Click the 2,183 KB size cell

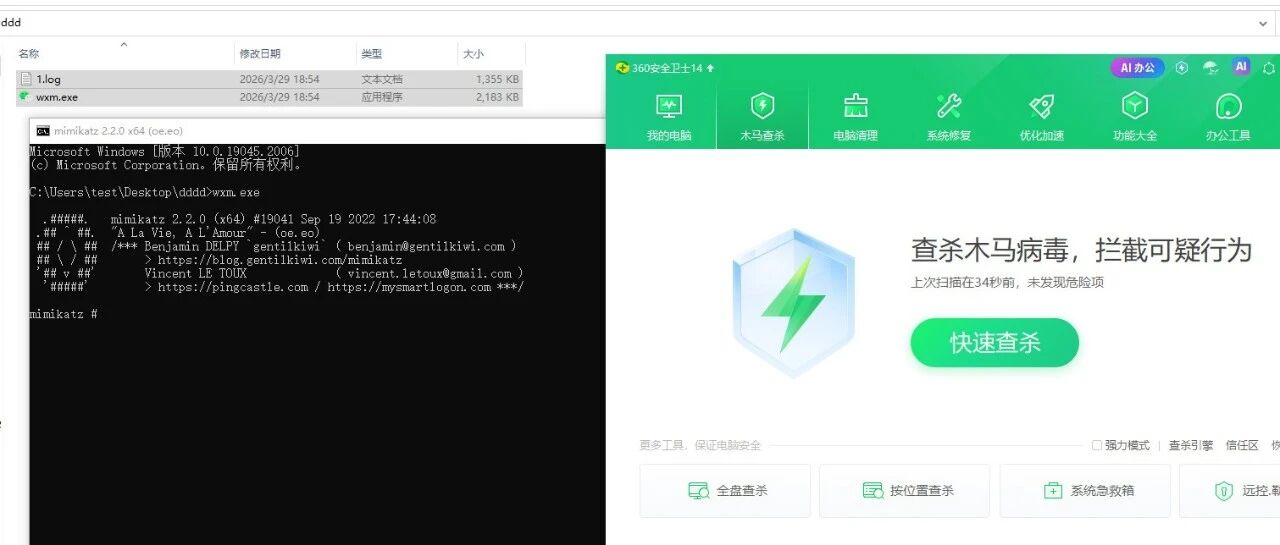(x=497, y=97)
